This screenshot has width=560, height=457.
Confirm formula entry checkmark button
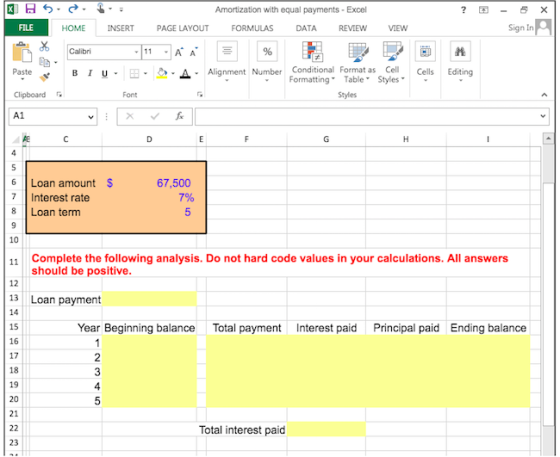pos(155,116)
